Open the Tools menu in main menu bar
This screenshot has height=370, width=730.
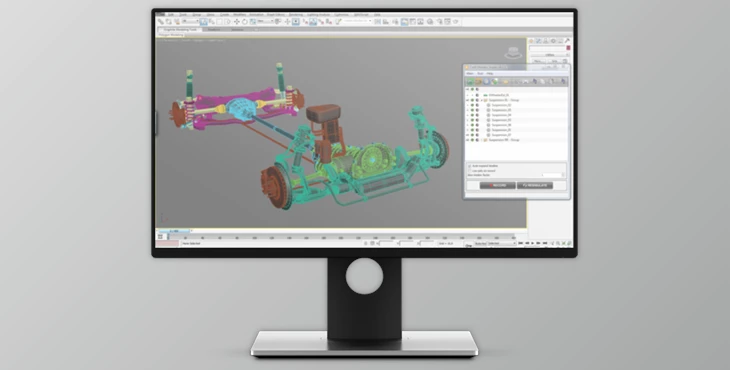click(x=182, y=14)
